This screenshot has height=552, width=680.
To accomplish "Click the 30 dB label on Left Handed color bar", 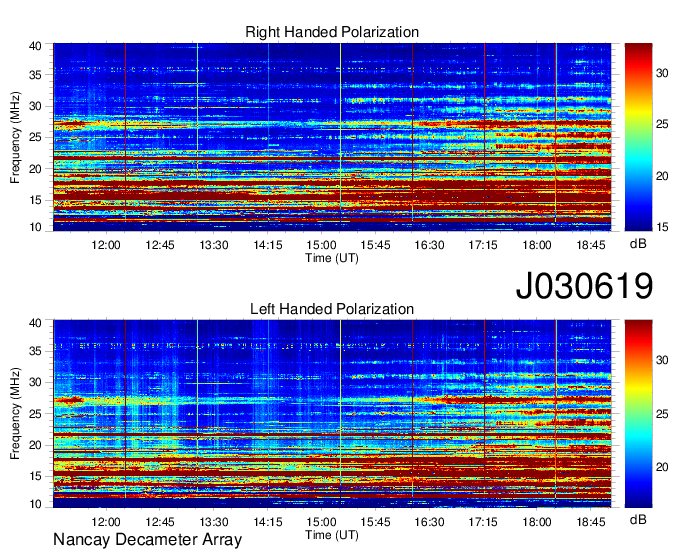I will tap(662, 360).
